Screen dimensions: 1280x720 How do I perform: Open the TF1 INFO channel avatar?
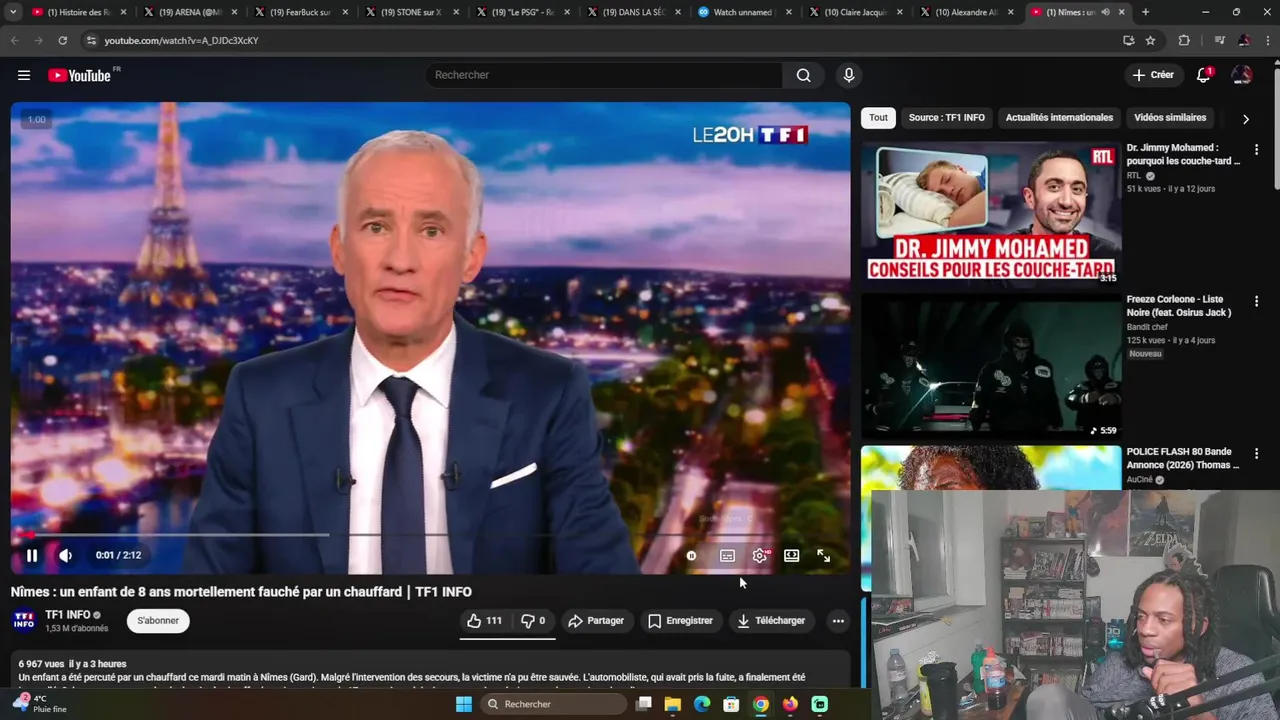point(24,621)
